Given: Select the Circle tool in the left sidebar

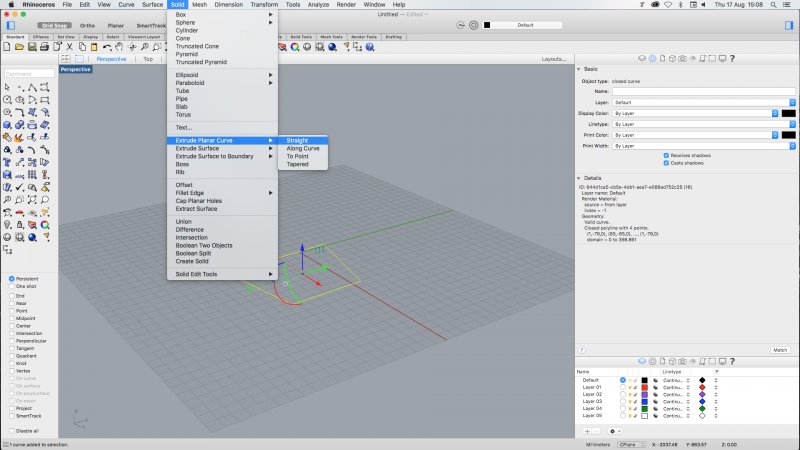Looking at the screenshot, I should [7, 100].
